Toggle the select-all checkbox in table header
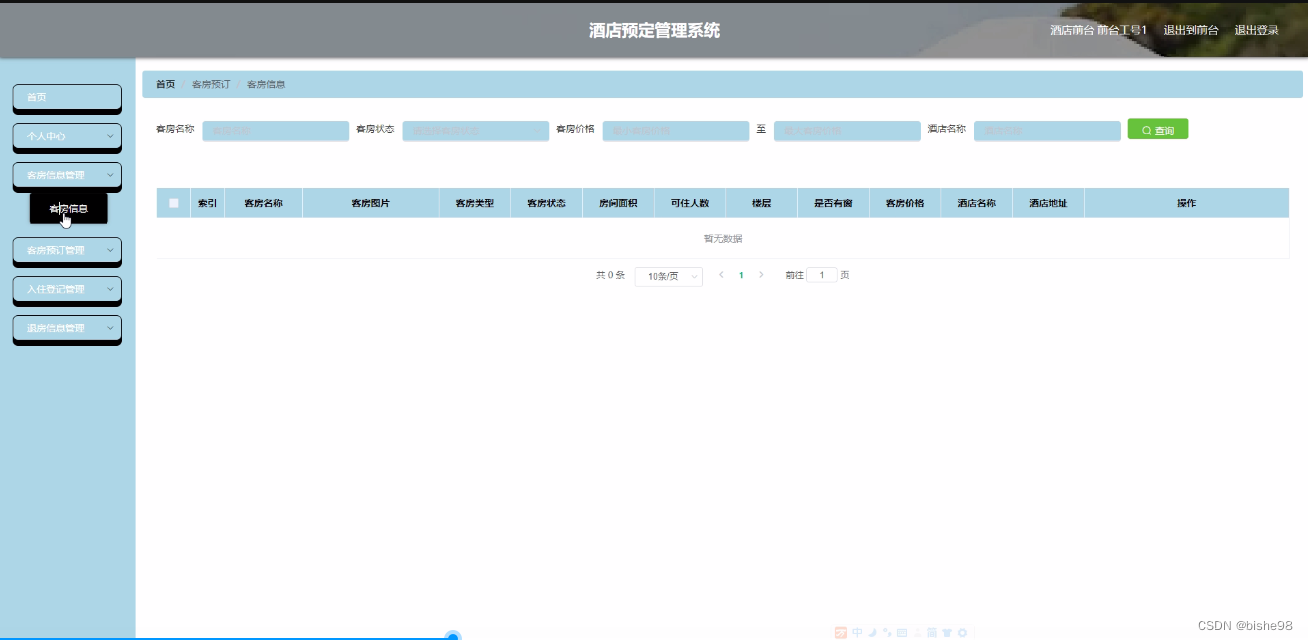The width and height of the screenshot is (1308, 640). pyautogui.click(x=172, y=202)
